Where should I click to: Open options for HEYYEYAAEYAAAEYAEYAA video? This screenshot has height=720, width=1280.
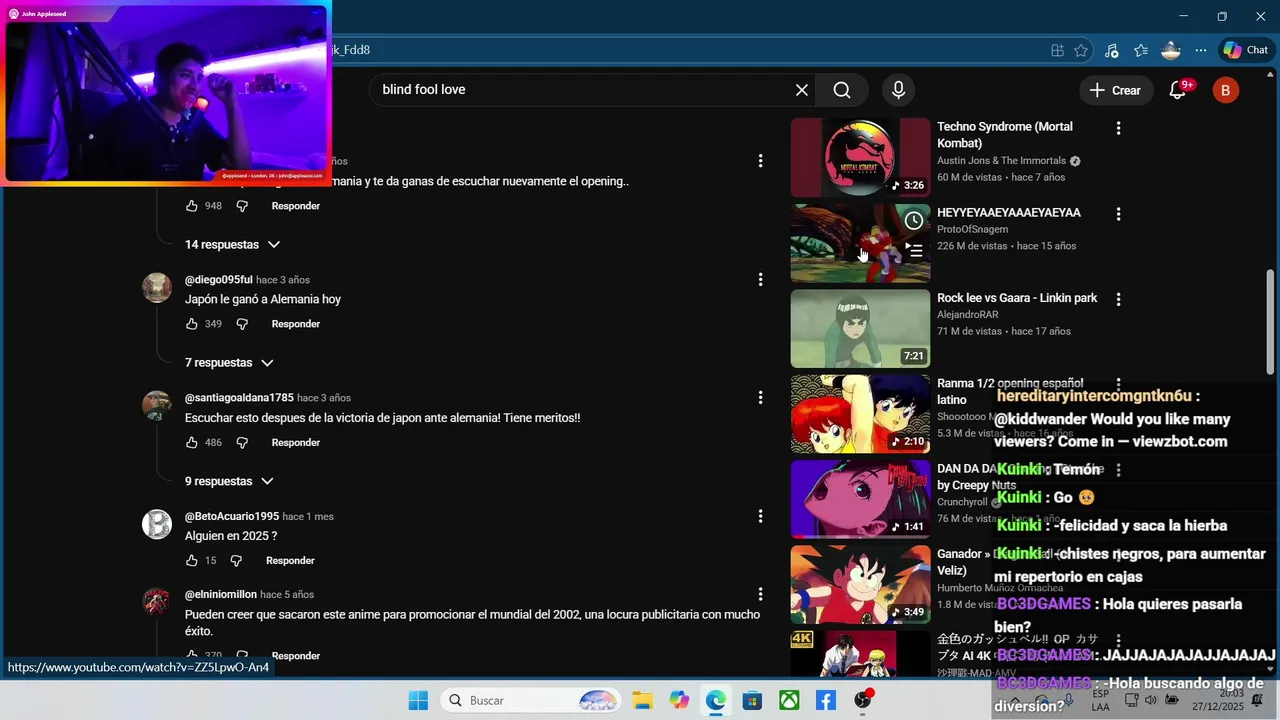tap(1118, 213)
